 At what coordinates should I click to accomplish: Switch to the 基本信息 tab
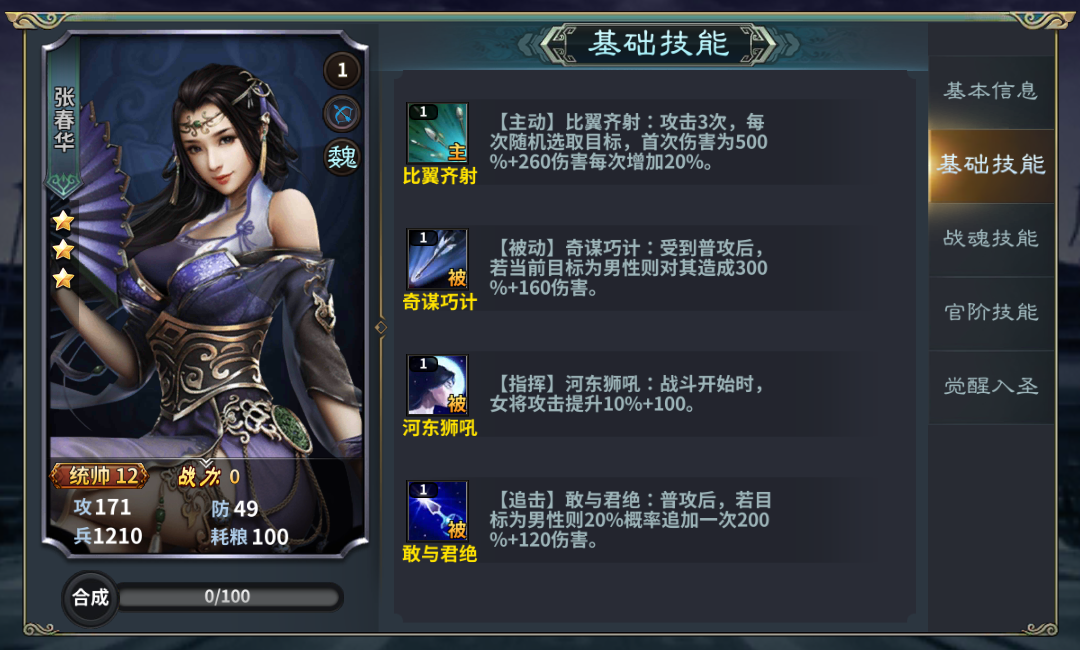pos(990,91)
